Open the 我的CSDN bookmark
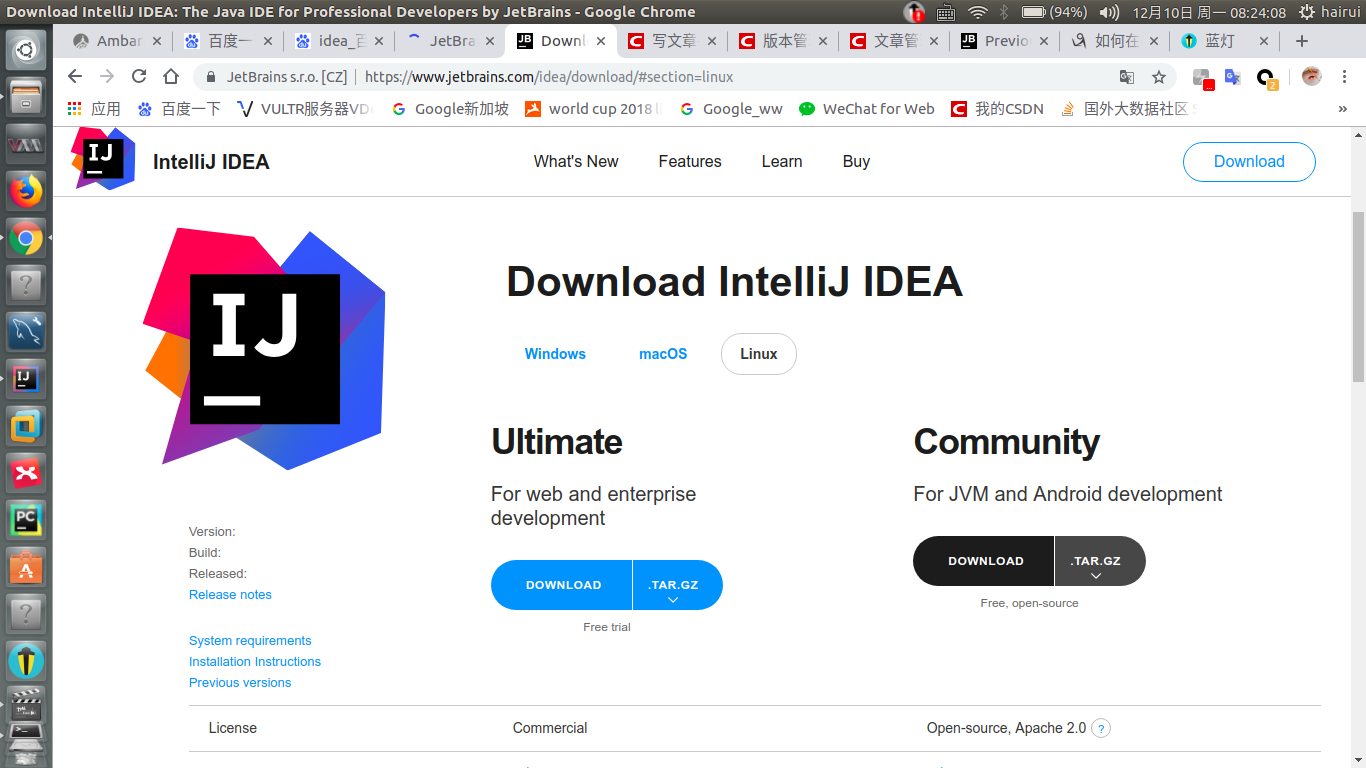Screen dimensions: 1366x768 coord(997,109)
